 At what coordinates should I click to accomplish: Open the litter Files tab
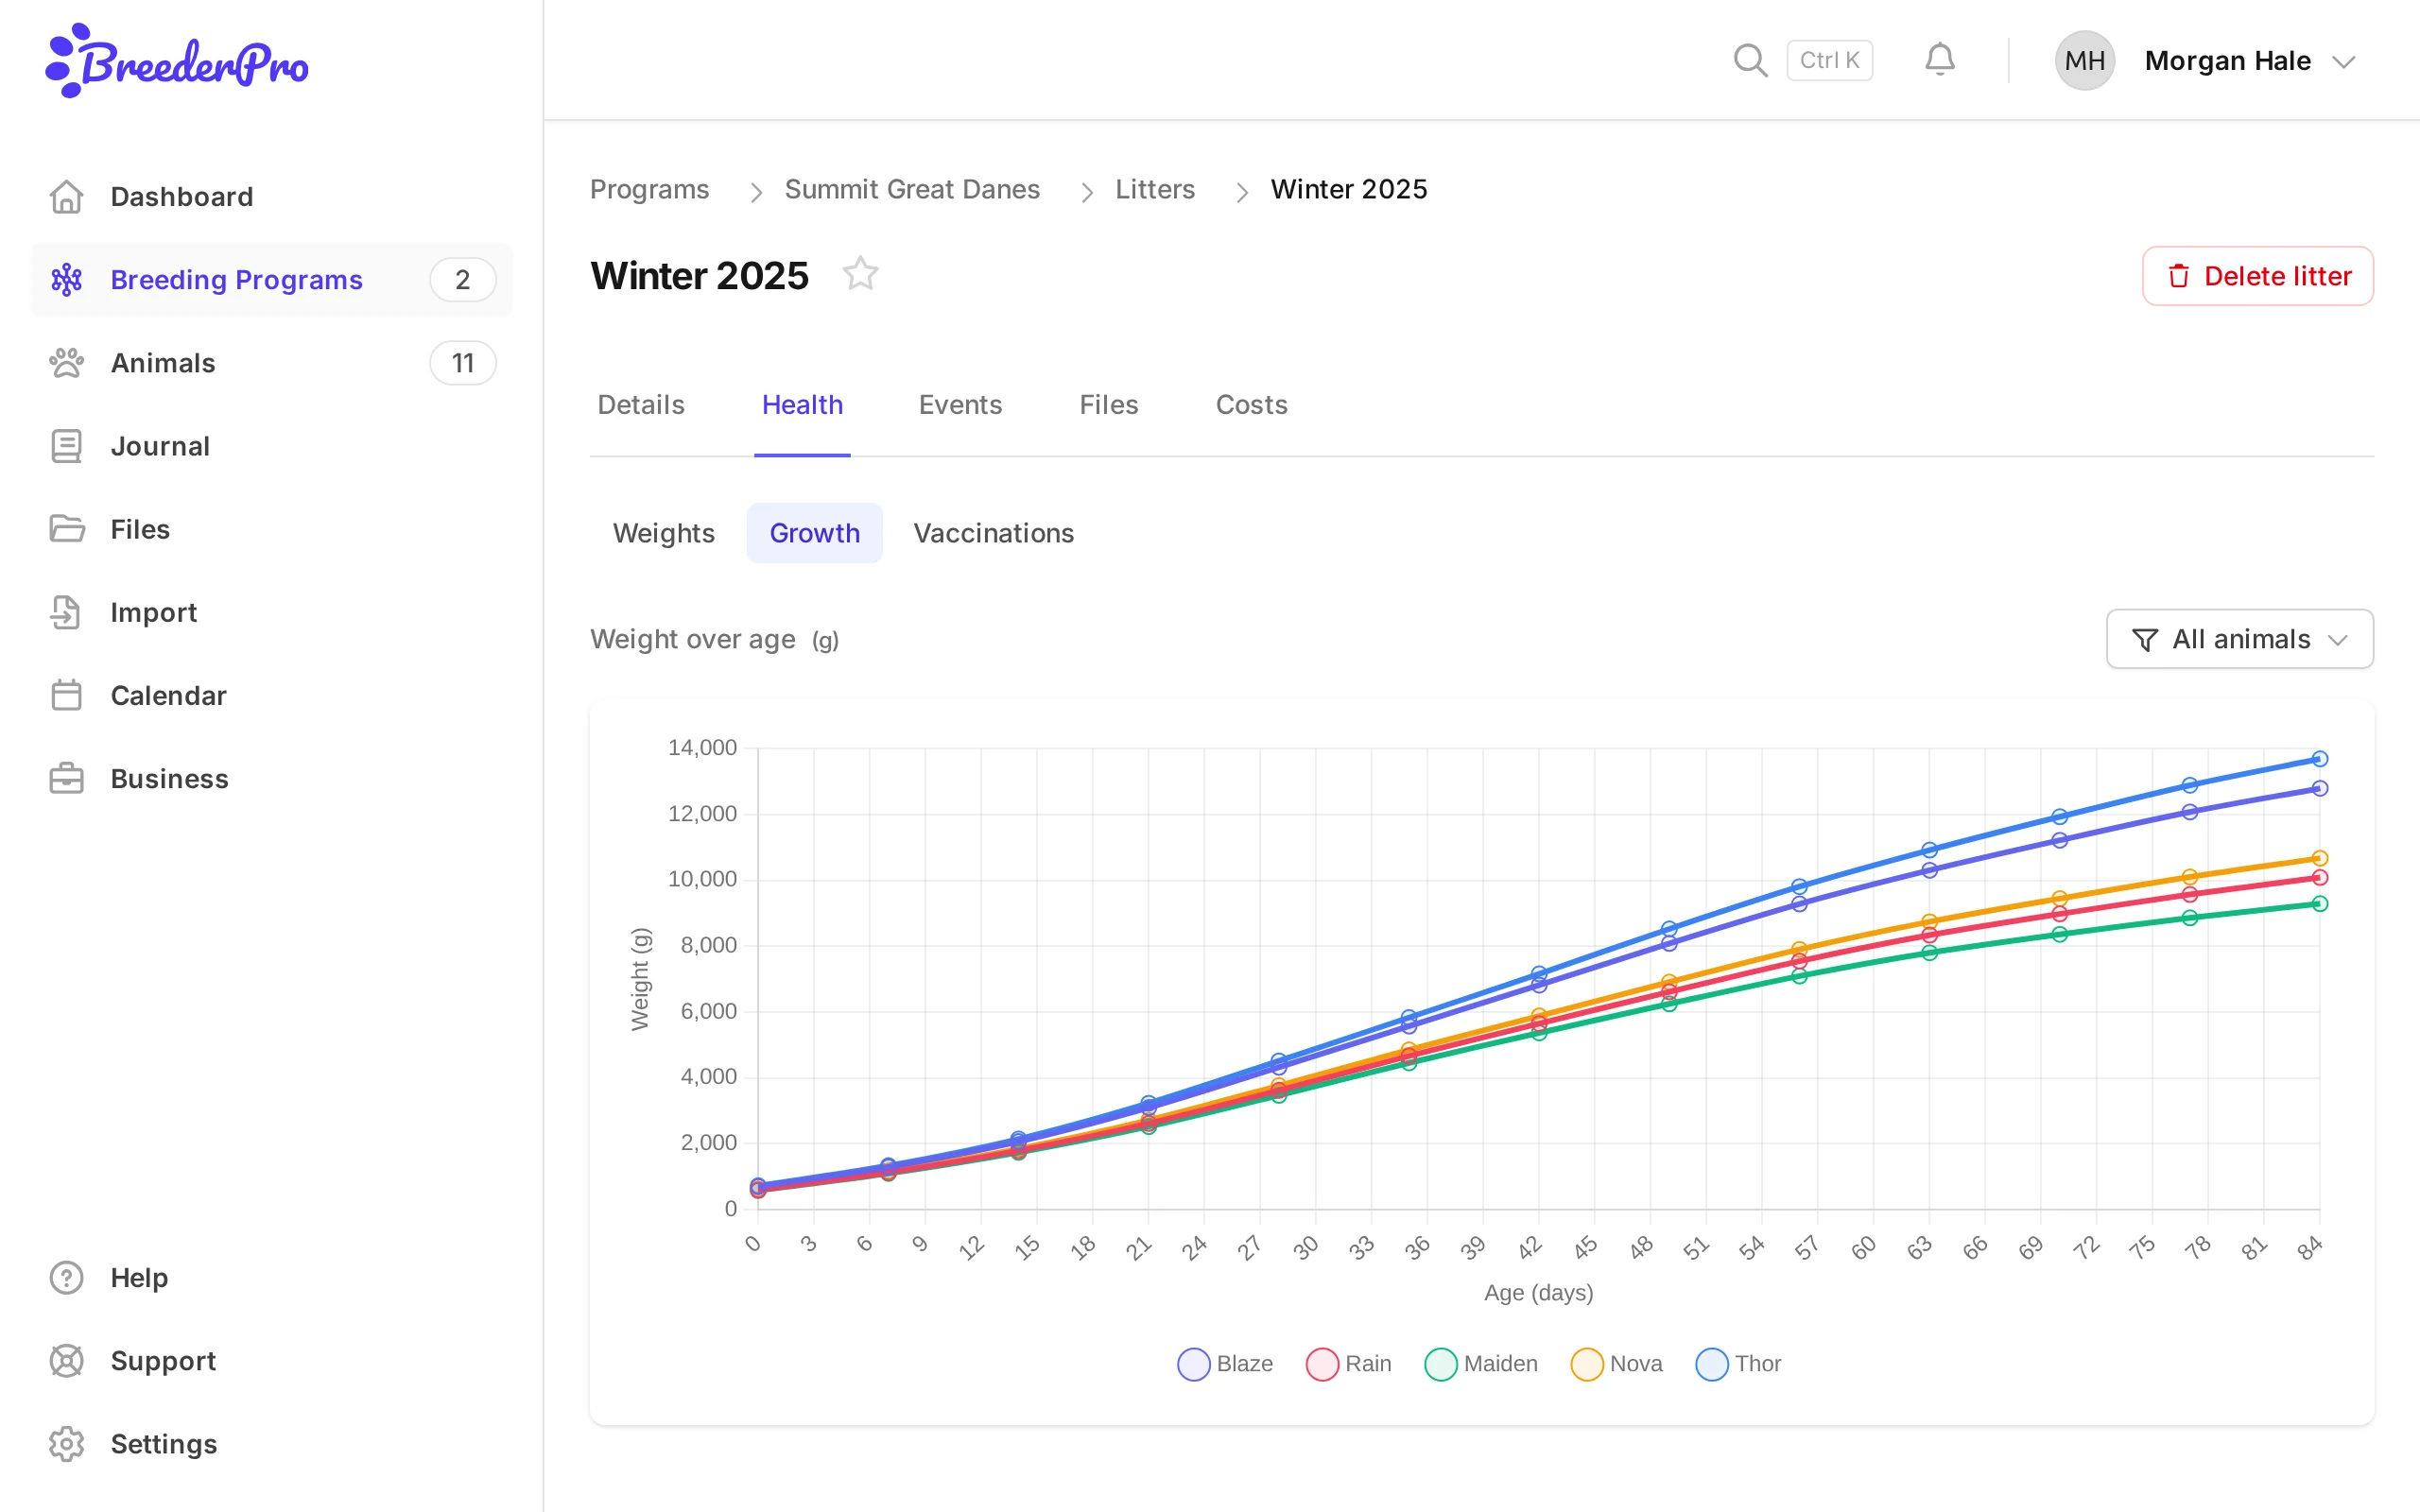(x=1108, y=405)
